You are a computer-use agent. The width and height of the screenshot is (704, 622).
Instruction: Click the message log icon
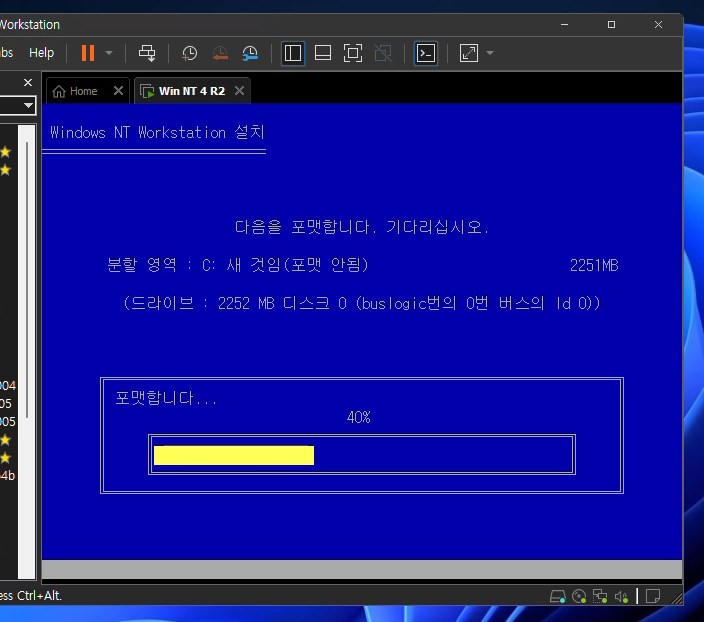(x=652, y=596)
